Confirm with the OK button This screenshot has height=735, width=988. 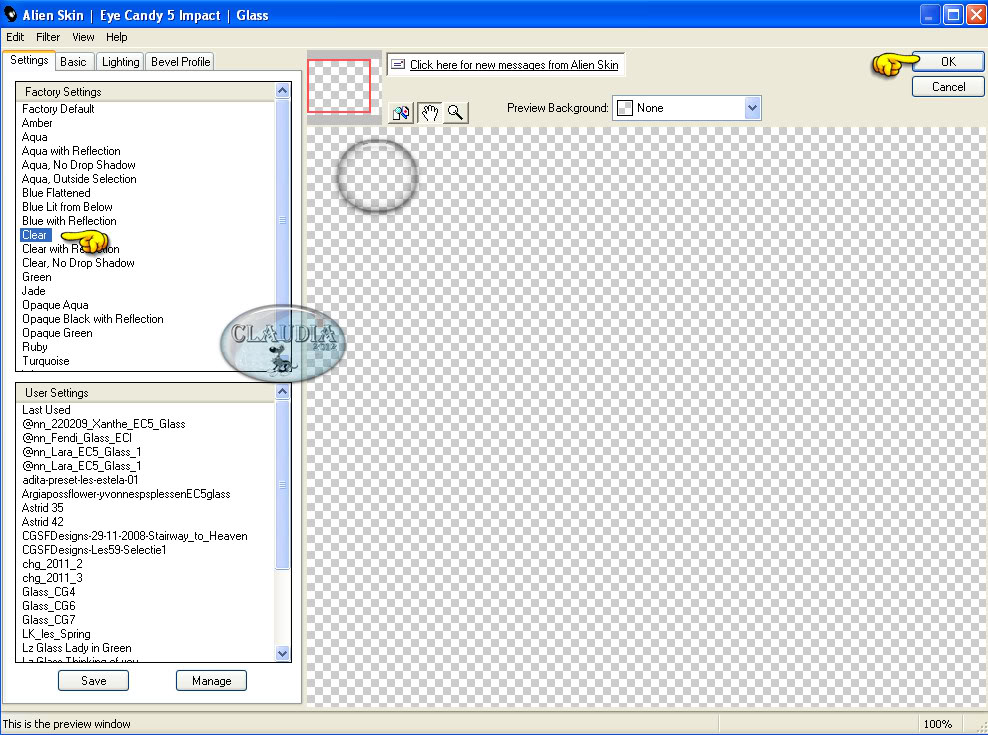(948, 61)
